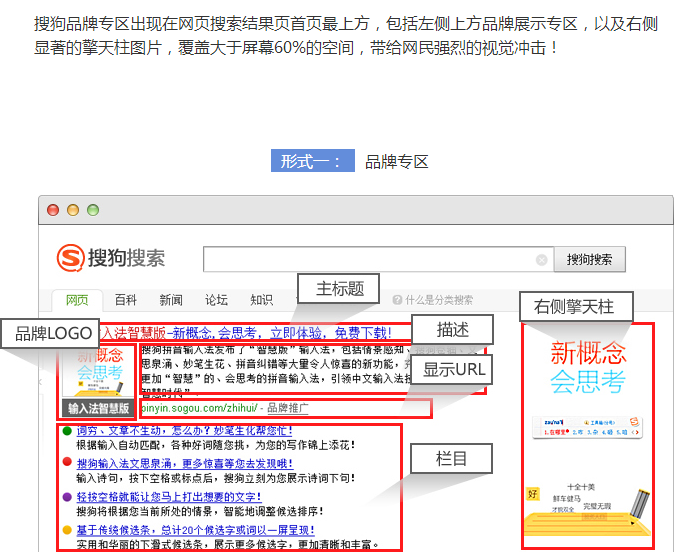Select the 网页 search tab
685x552 pixels.
point(77,300)
